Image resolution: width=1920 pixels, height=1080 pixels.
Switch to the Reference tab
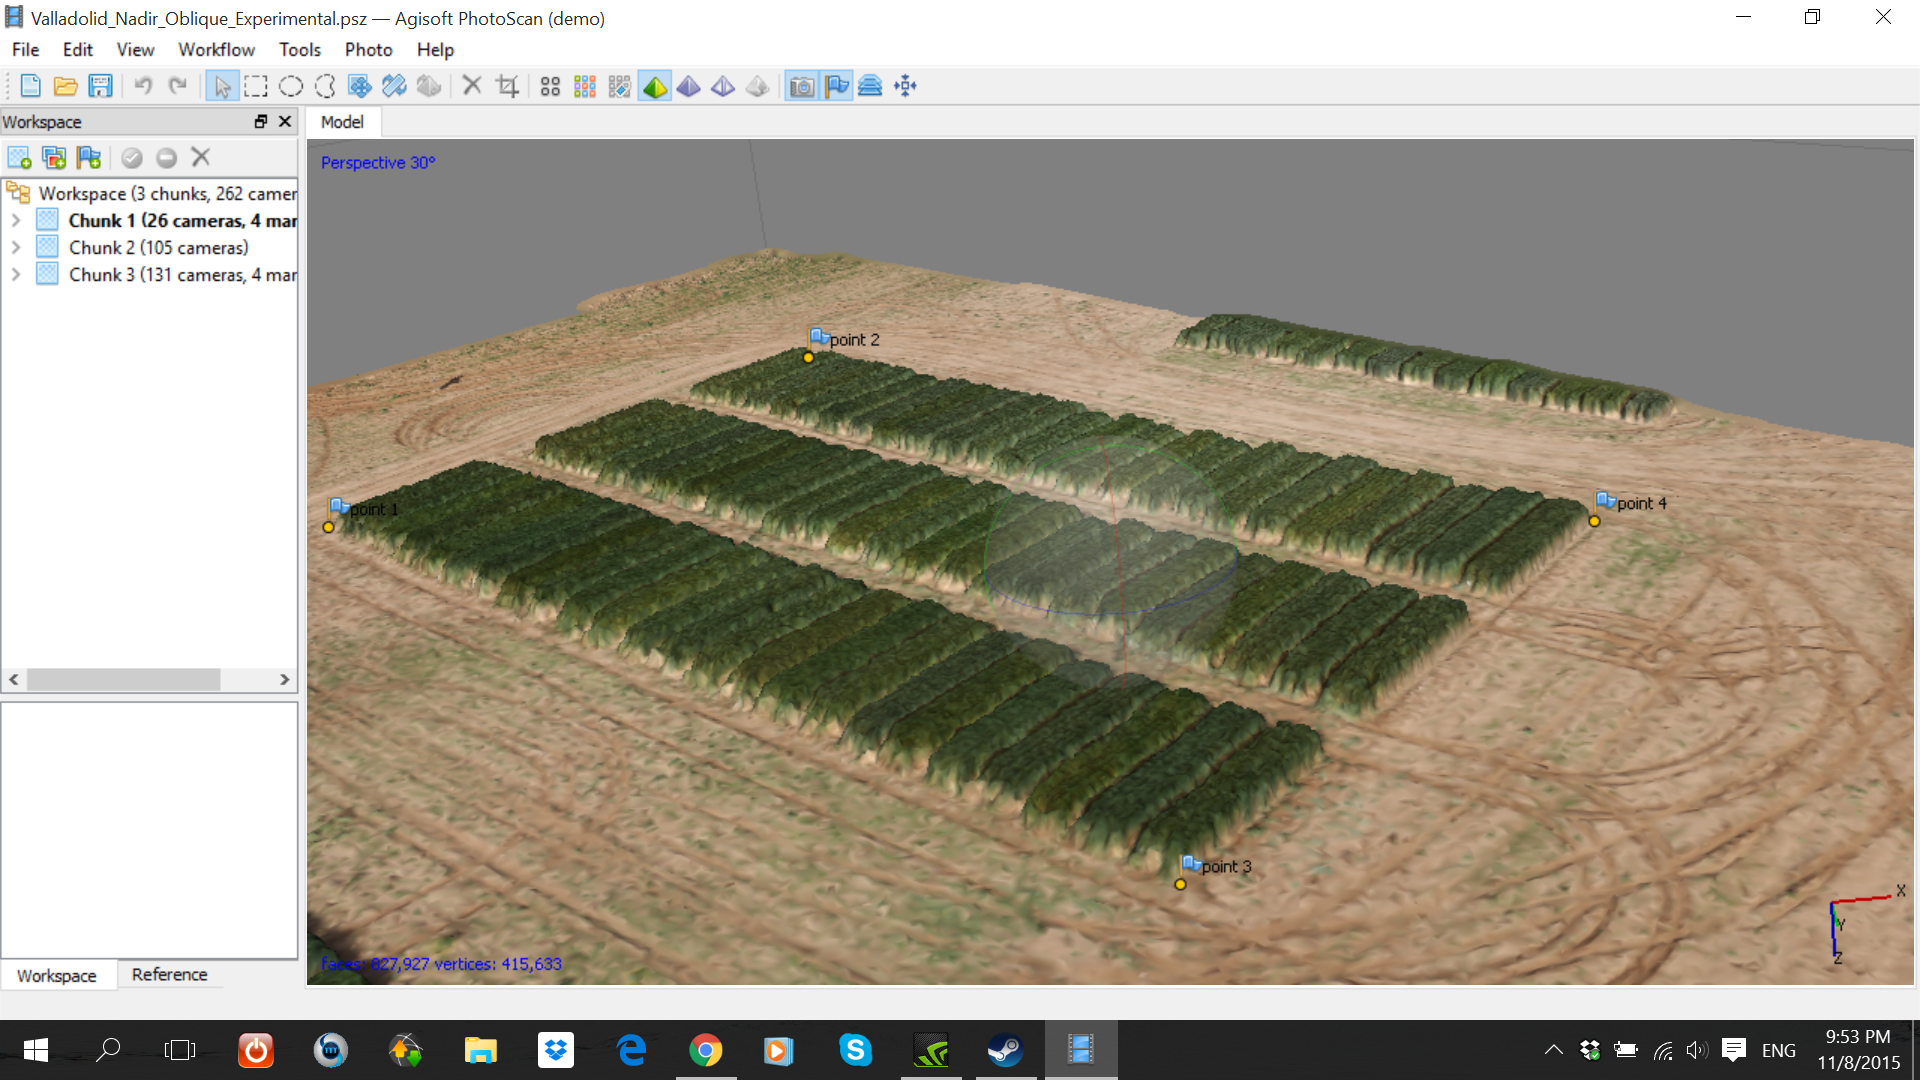coord(169,974)
